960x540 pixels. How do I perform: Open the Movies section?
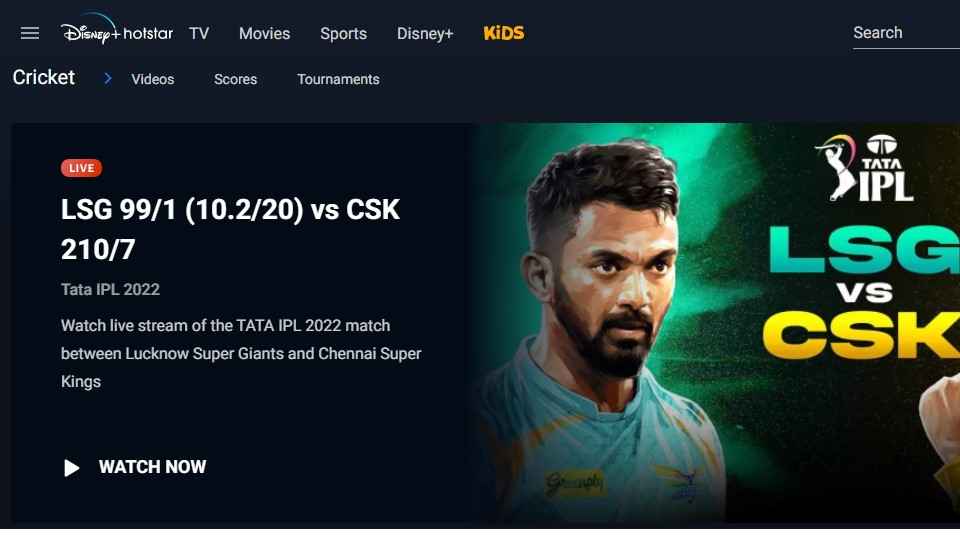(x=264, y=34)
